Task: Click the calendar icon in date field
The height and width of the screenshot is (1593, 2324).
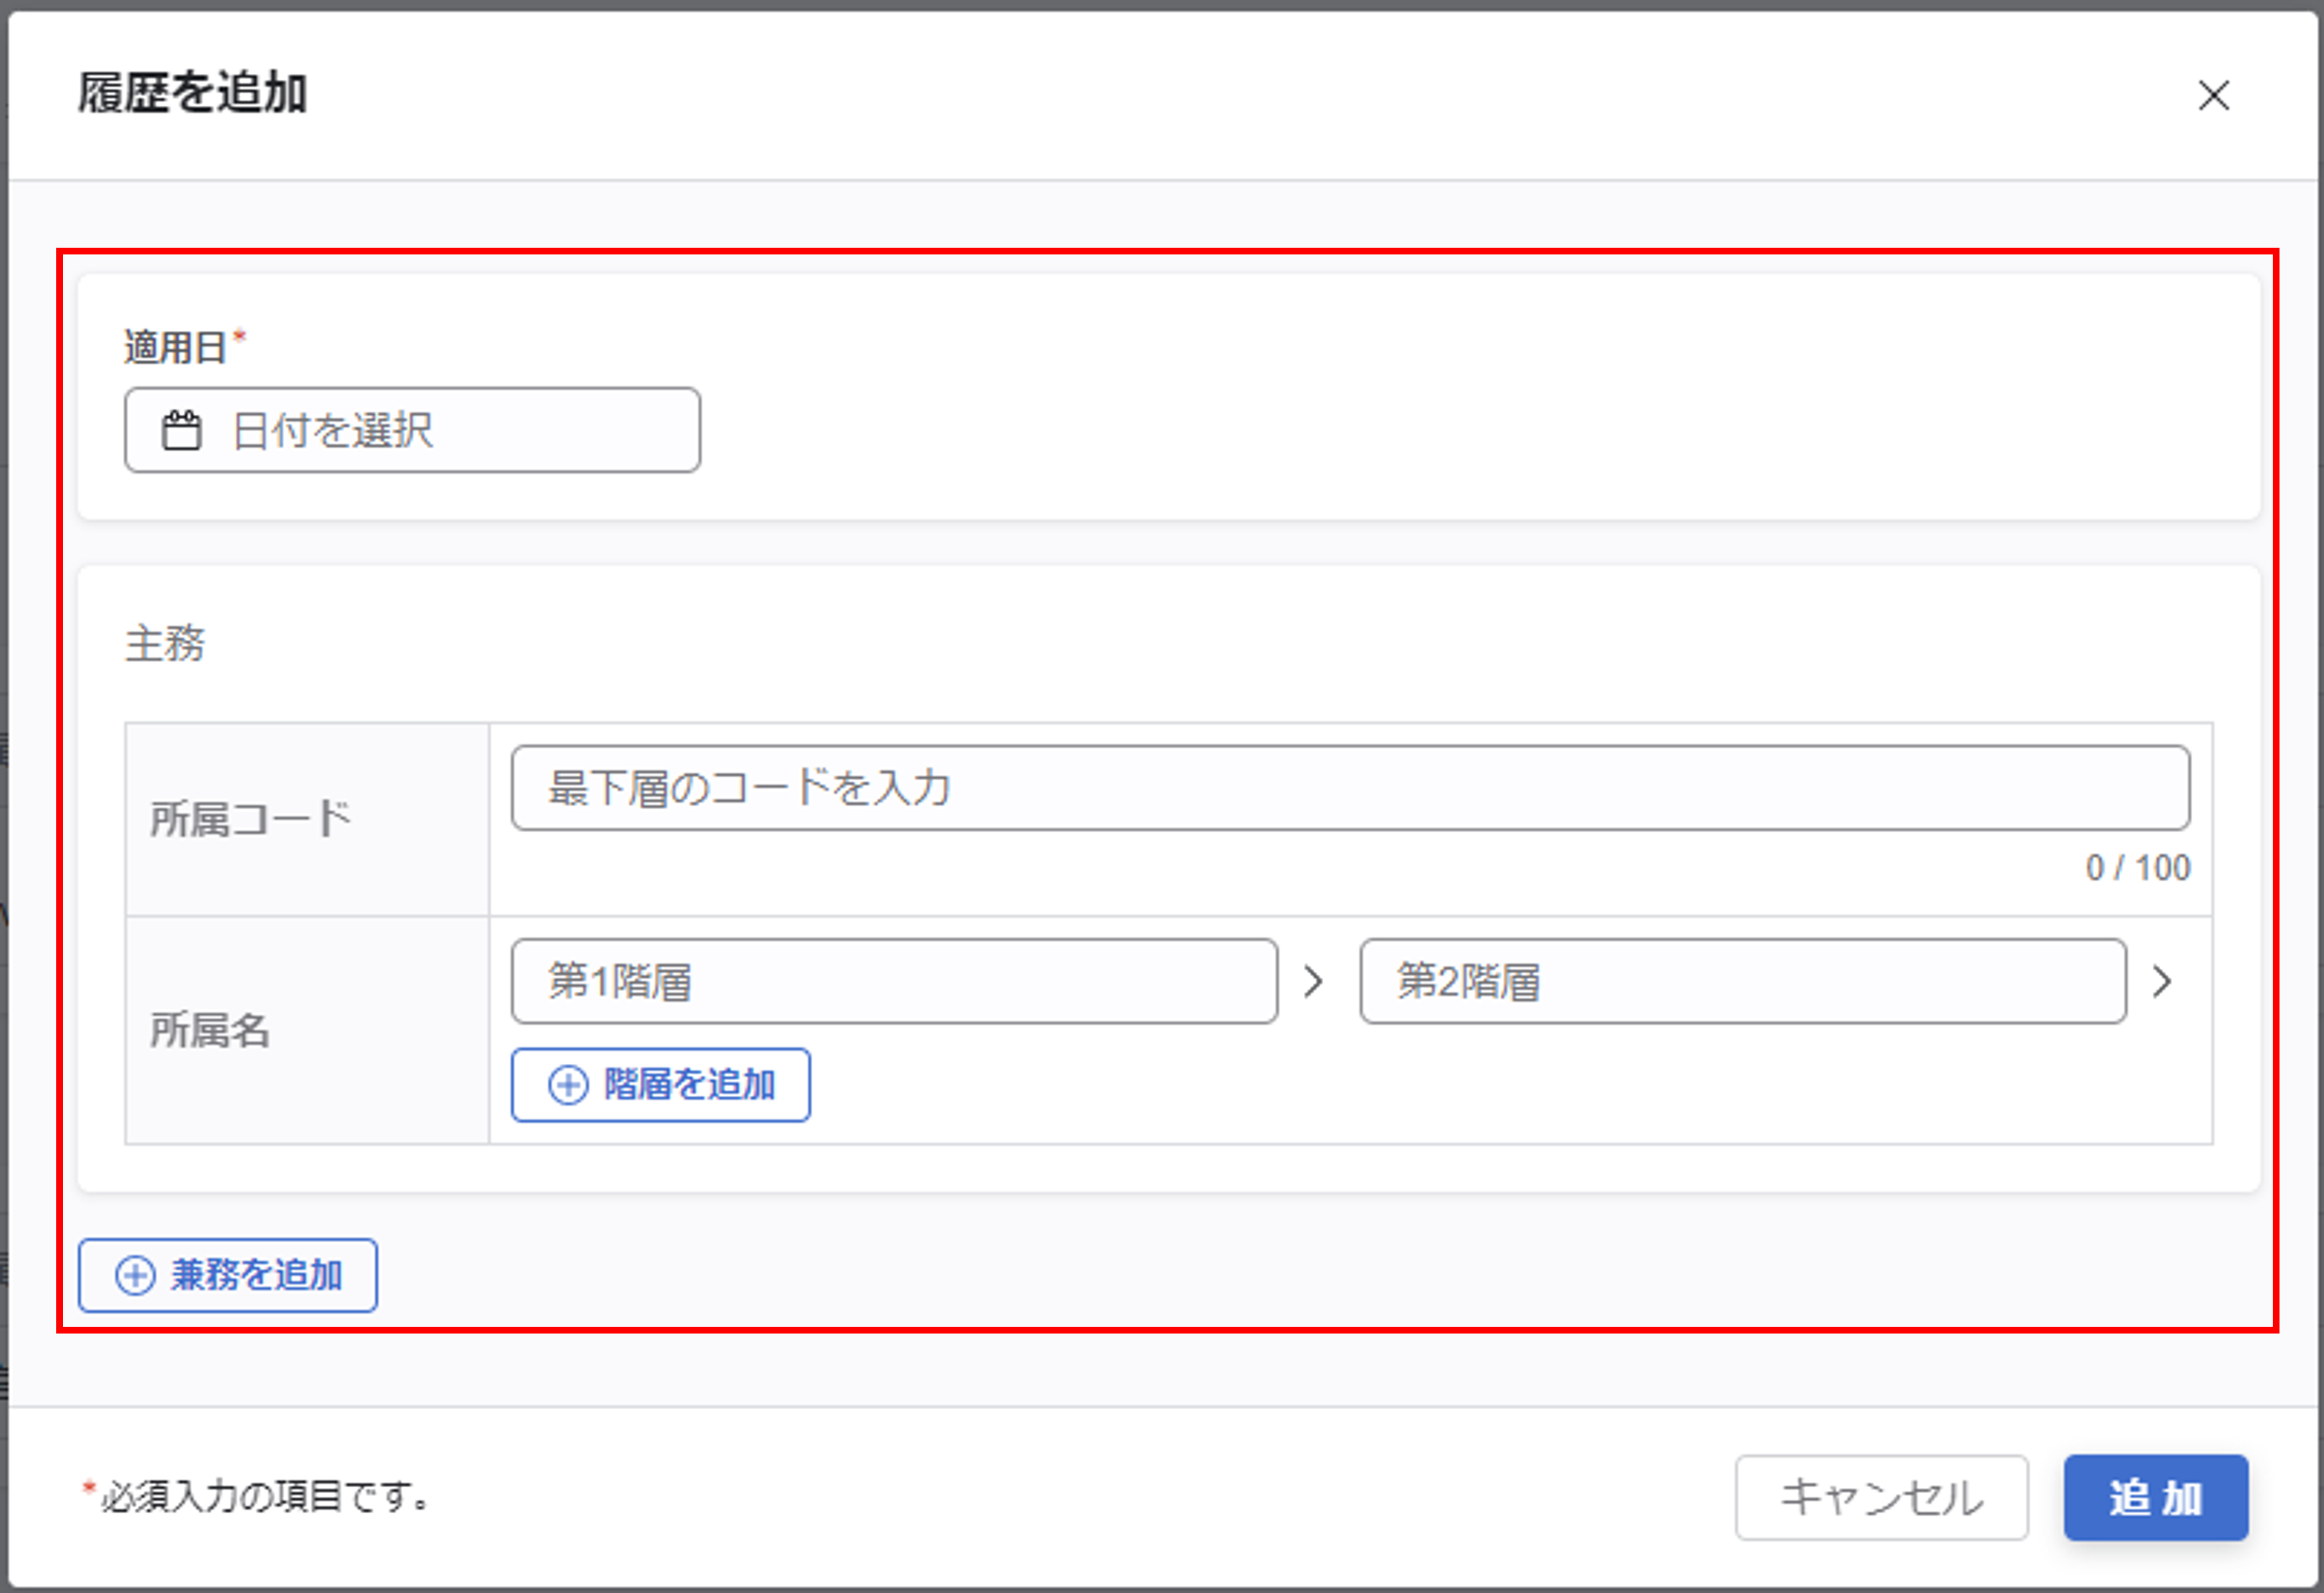Action: pos(182,430)
